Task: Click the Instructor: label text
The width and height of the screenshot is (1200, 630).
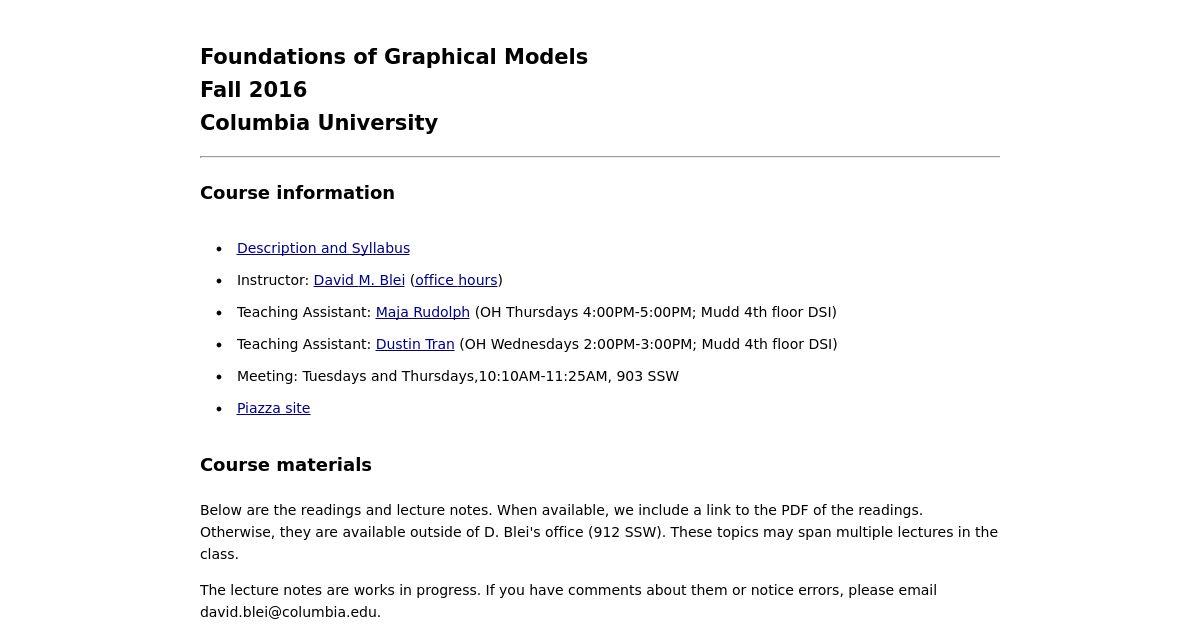Action: (x=273, y=280)
